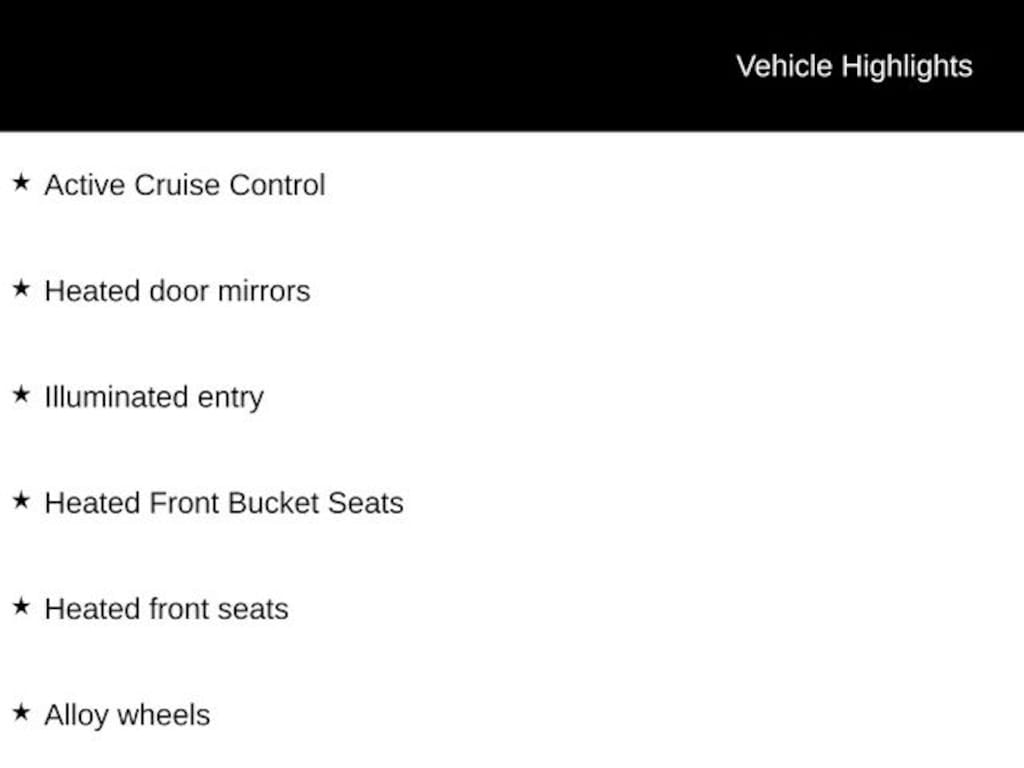Screen dimensions: 1024x768
Task: Click the Vehicle Highlights header title
Action: click(x=854, y=66)
